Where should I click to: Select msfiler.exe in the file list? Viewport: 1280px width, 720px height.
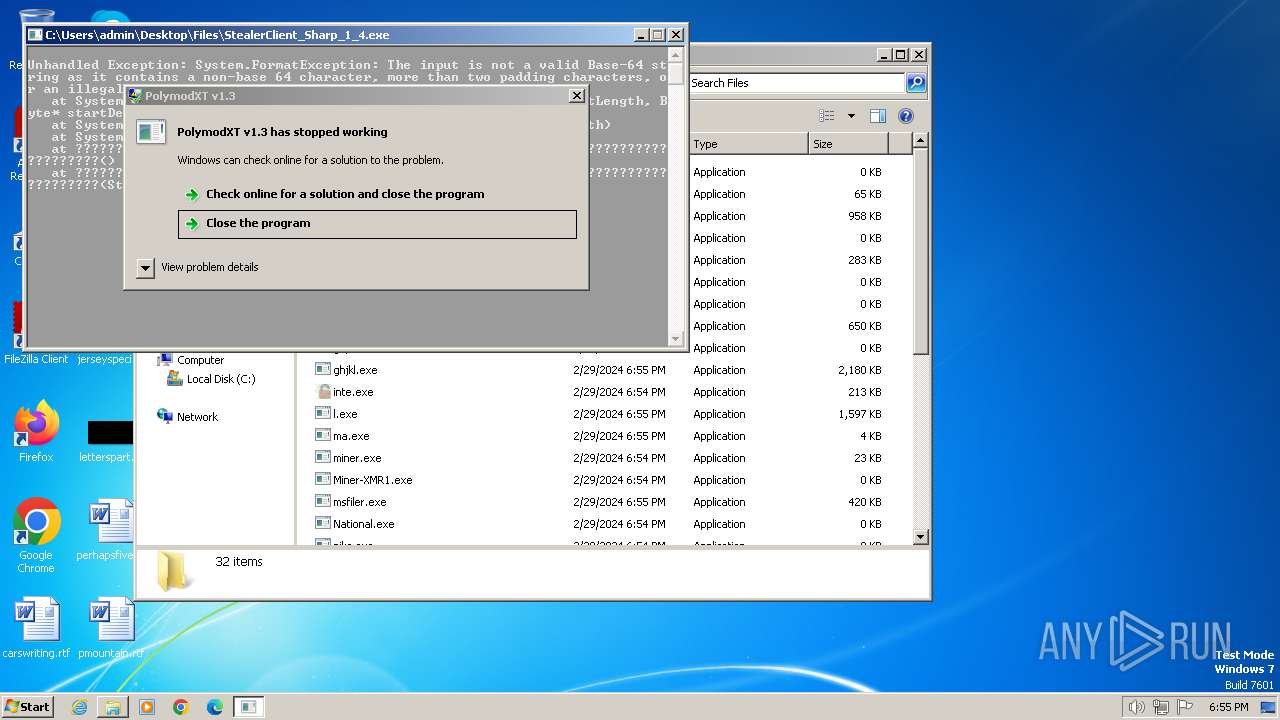coord(359,502)
